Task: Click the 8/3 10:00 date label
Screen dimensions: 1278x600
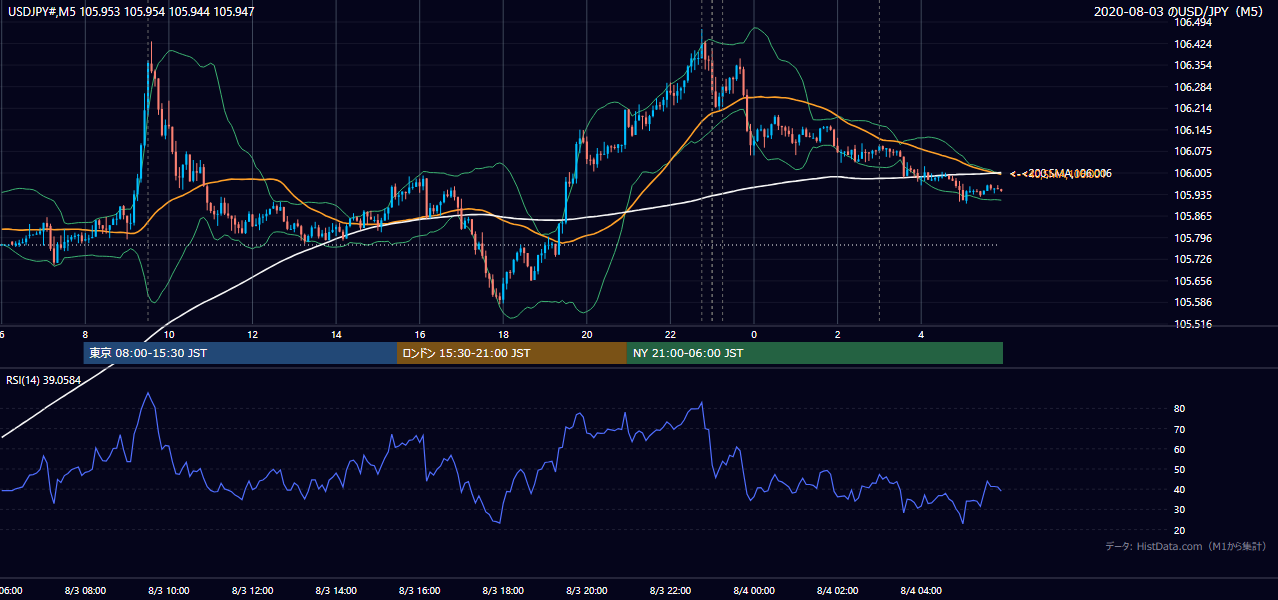Action: pos(169,591)
